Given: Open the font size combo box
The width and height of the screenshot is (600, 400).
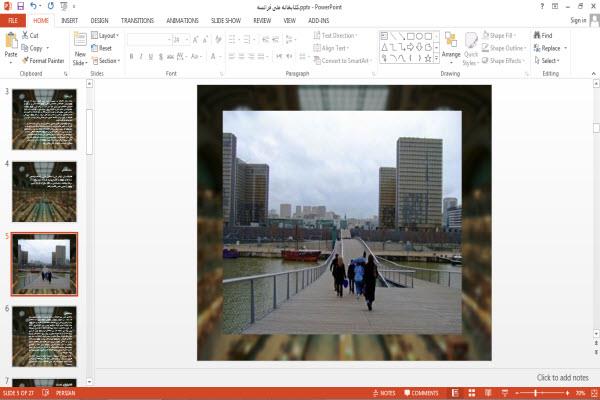Looking at the screenshot, I should tap(181, 39).
